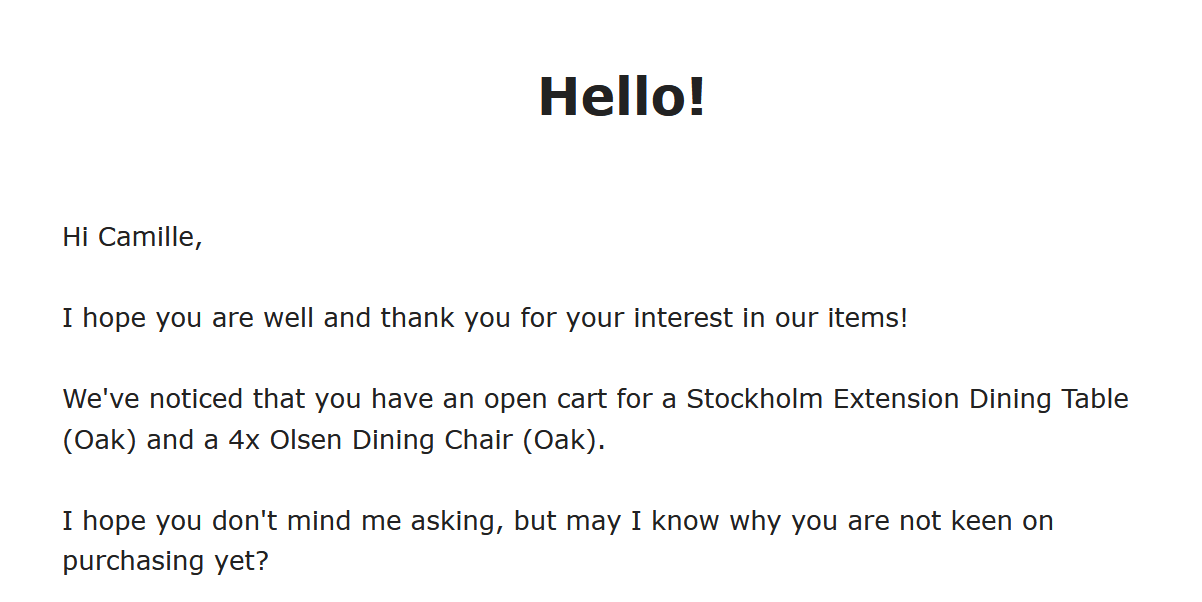Click the first "(Oak)" after Dining Table
This screenshot has height=602, width=1202.
coord(100,440)
